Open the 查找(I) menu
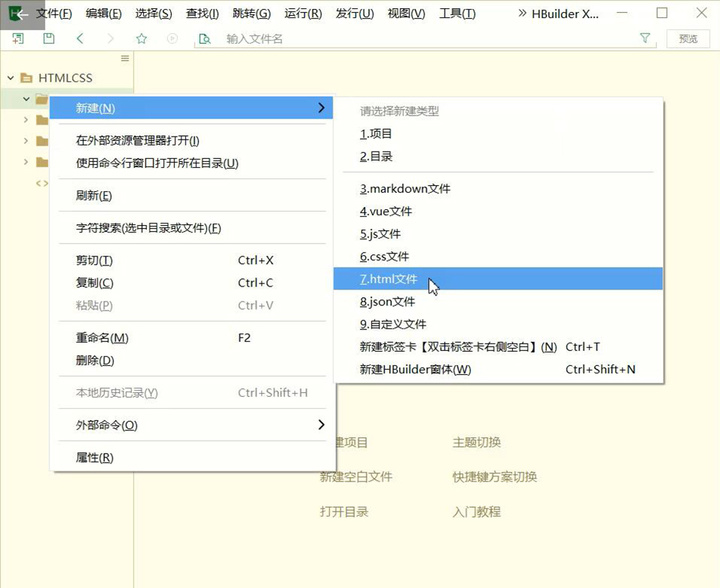The width and height of the screenshot is (720, 588). [202, 14]
